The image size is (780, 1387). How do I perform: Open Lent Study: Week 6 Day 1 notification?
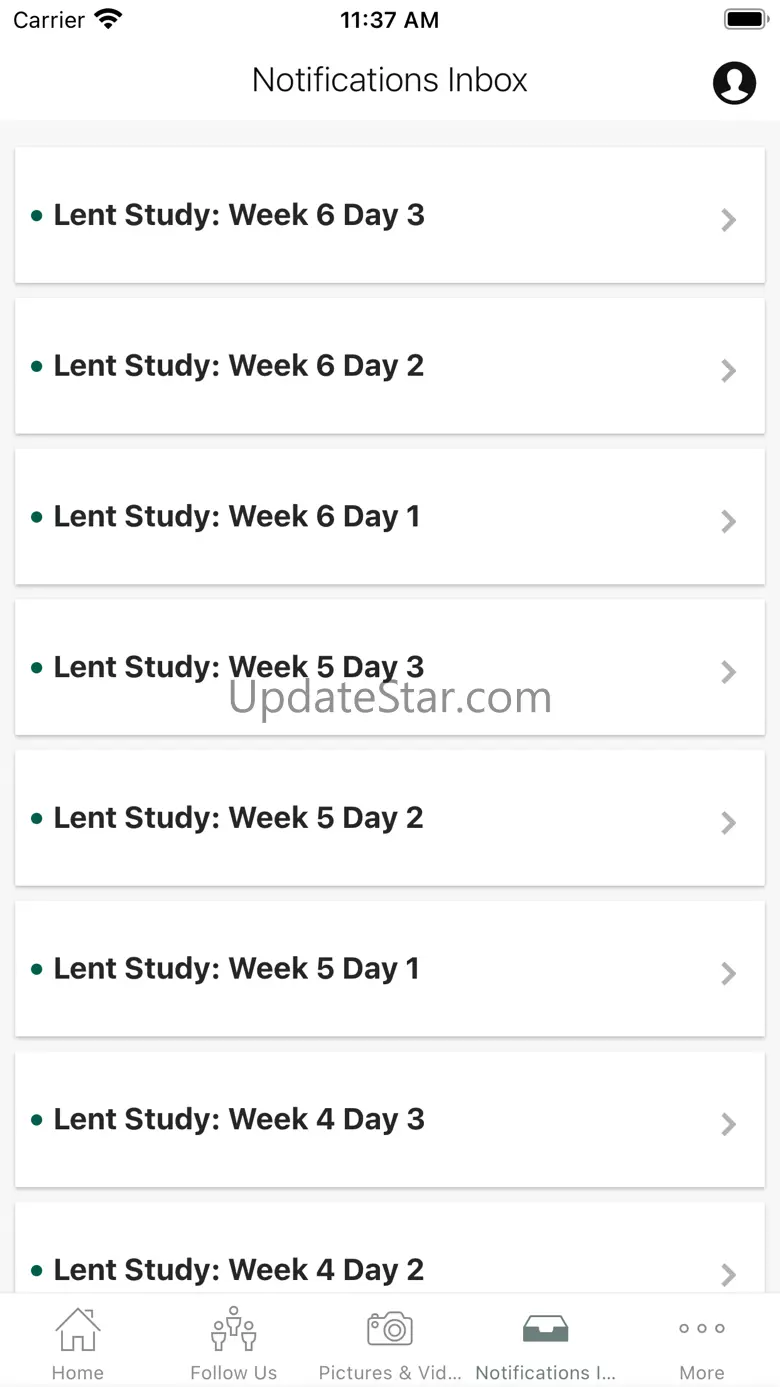point(237,517)
